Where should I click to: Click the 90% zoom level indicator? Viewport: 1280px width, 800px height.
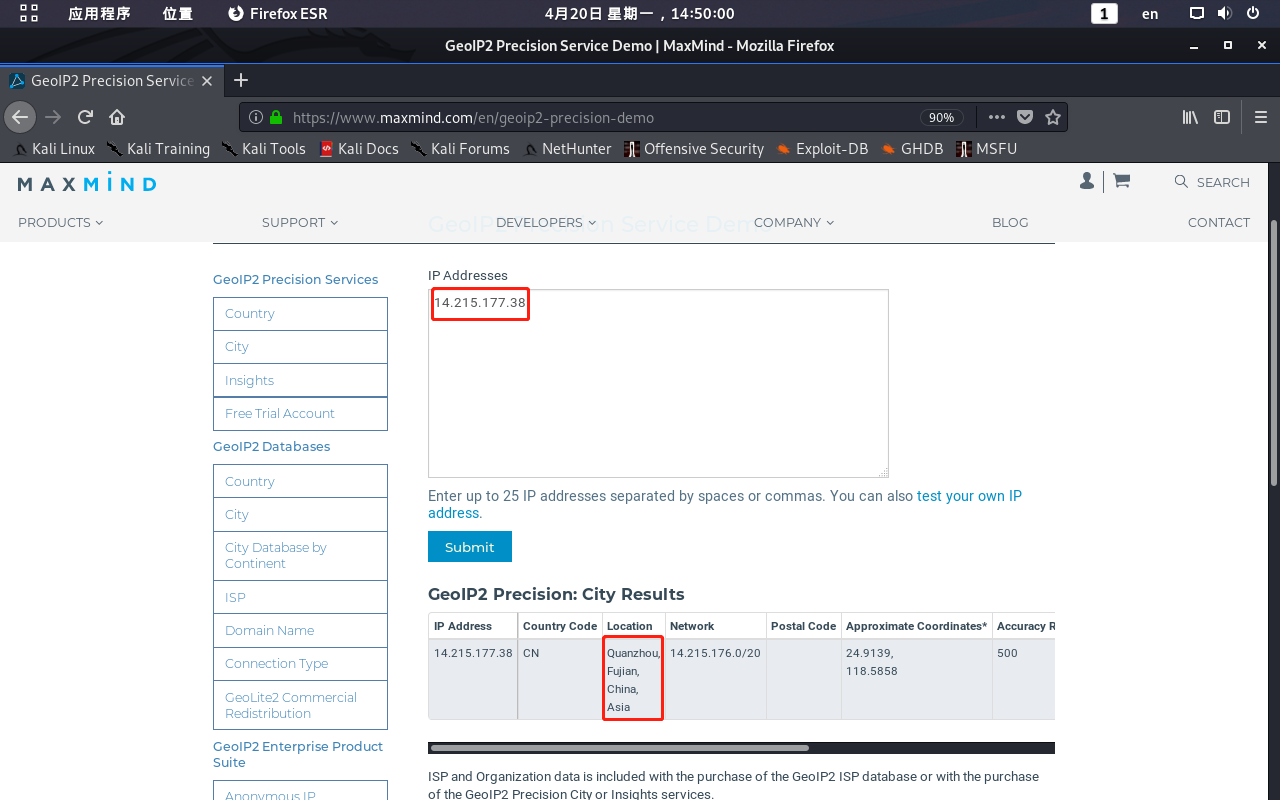coord(941,117)
